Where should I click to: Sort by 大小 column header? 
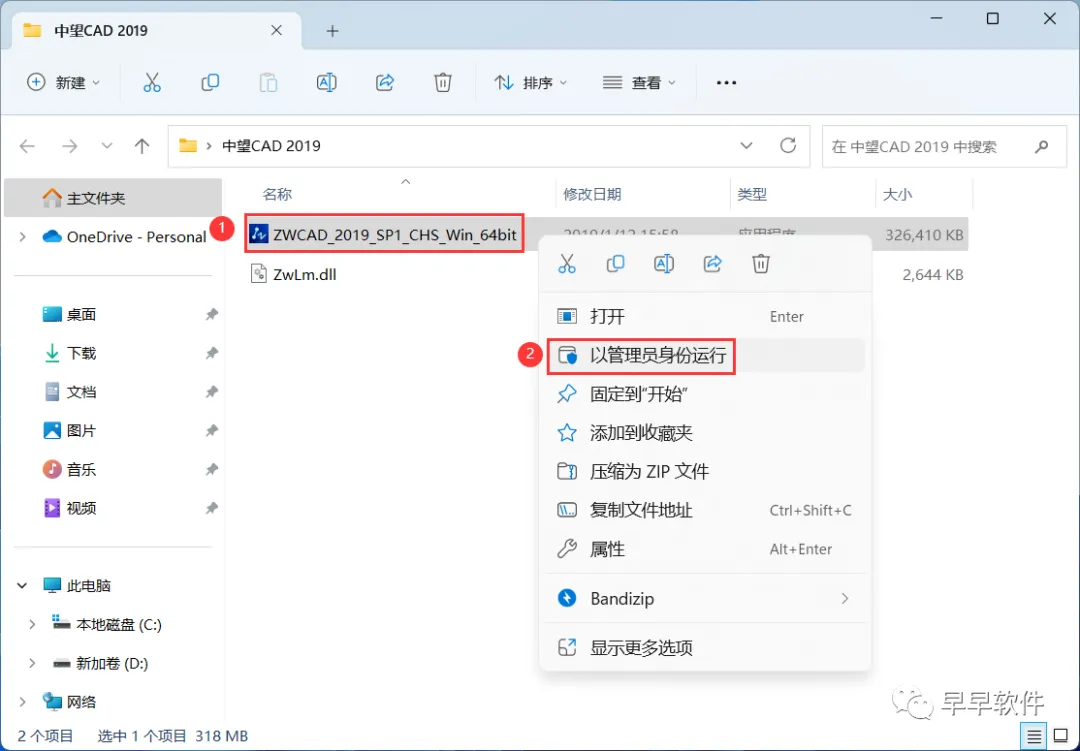tap(898, 195)
